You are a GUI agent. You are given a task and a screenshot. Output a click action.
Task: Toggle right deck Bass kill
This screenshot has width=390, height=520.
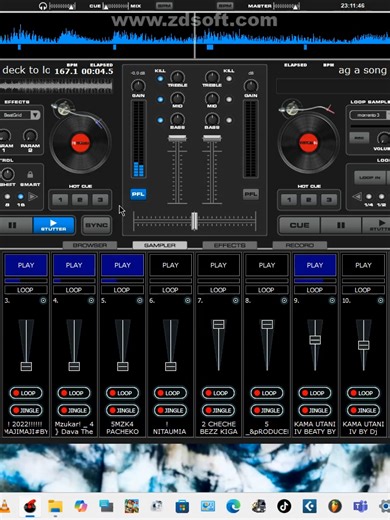[229, 120]
